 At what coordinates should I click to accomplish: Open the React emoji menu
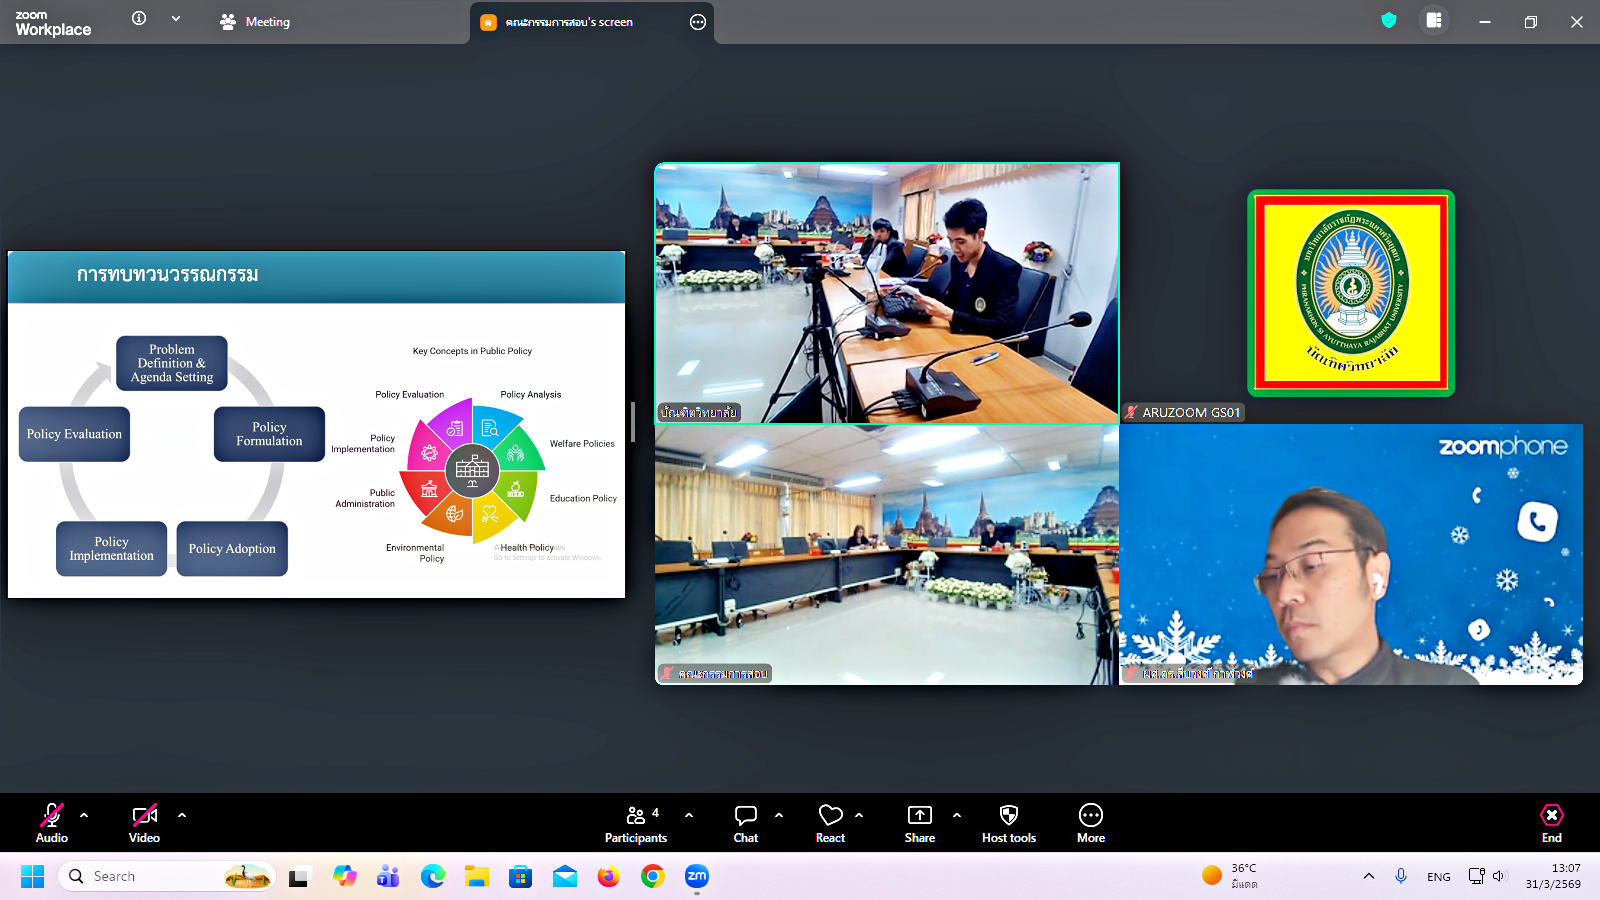(830, 823)
